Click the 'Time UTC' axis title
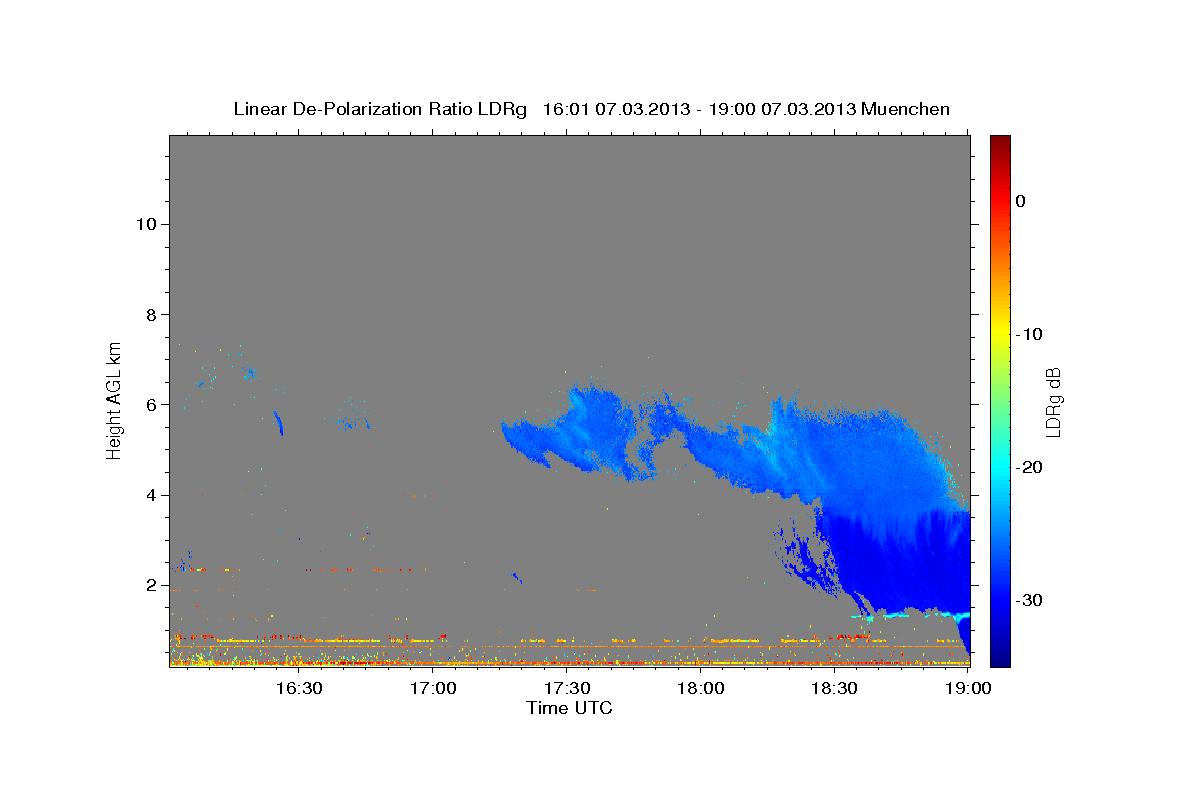The height and width of the screenshot is (800, 1200). [569, 708]
